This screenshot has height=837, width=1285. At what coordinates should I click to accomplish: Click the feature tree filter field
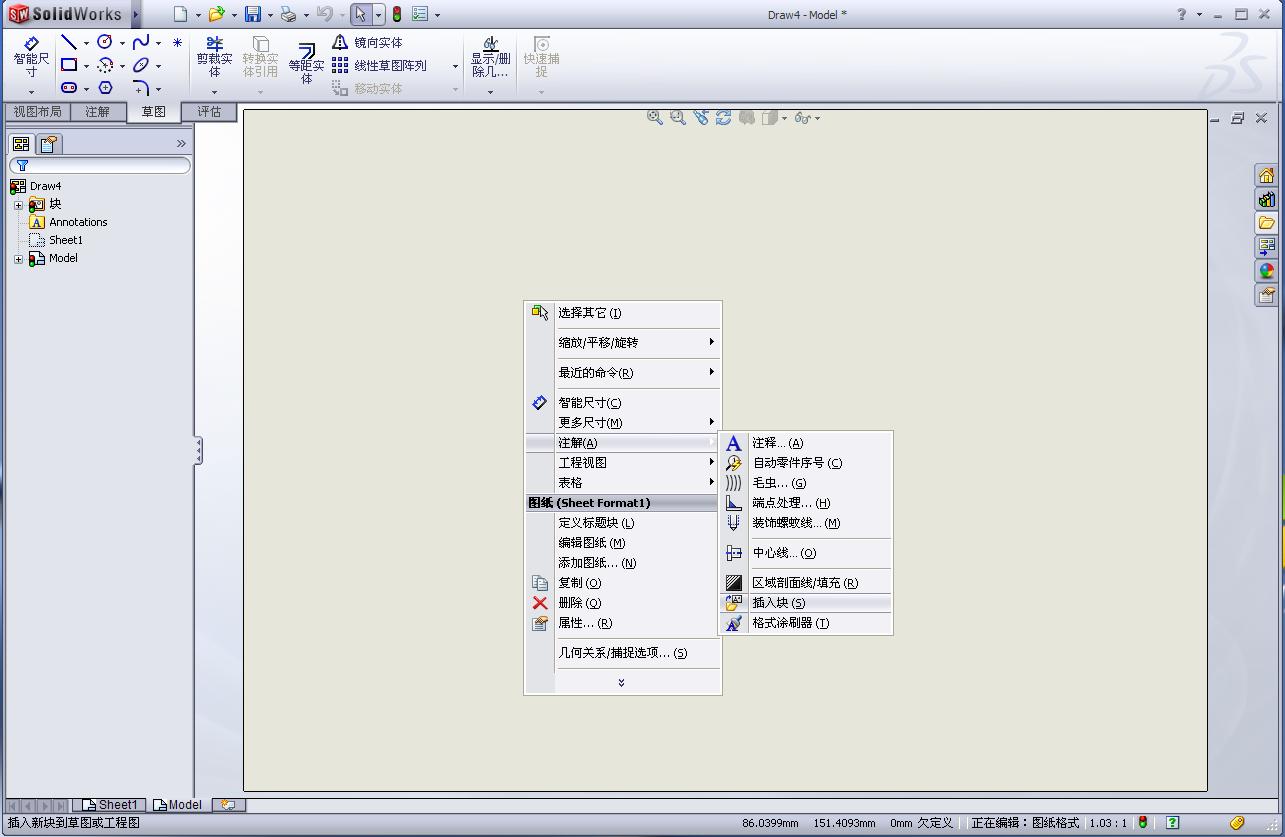coord(100,165)
